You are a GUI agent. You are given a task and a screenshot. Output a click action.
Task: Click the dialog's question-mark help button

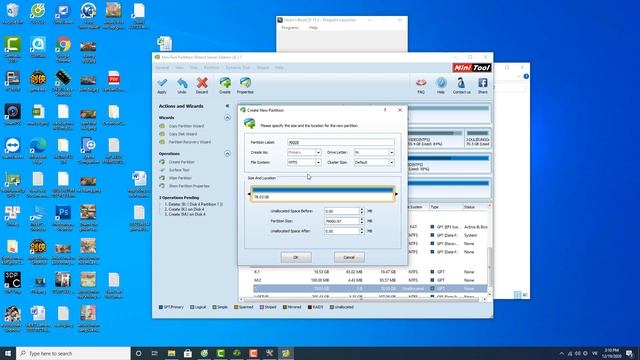(x=385, y=110)
